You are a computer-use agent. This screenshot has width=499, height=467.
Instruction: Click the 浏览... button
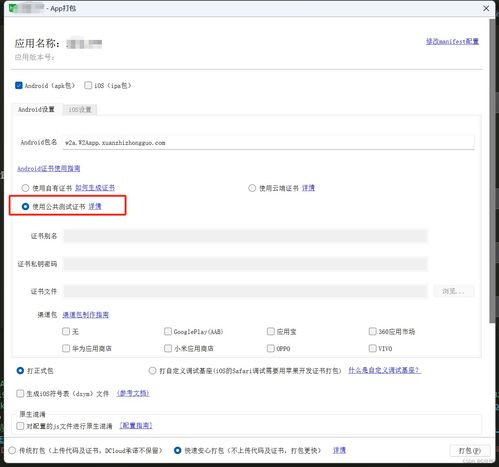[x=454, y=291]
